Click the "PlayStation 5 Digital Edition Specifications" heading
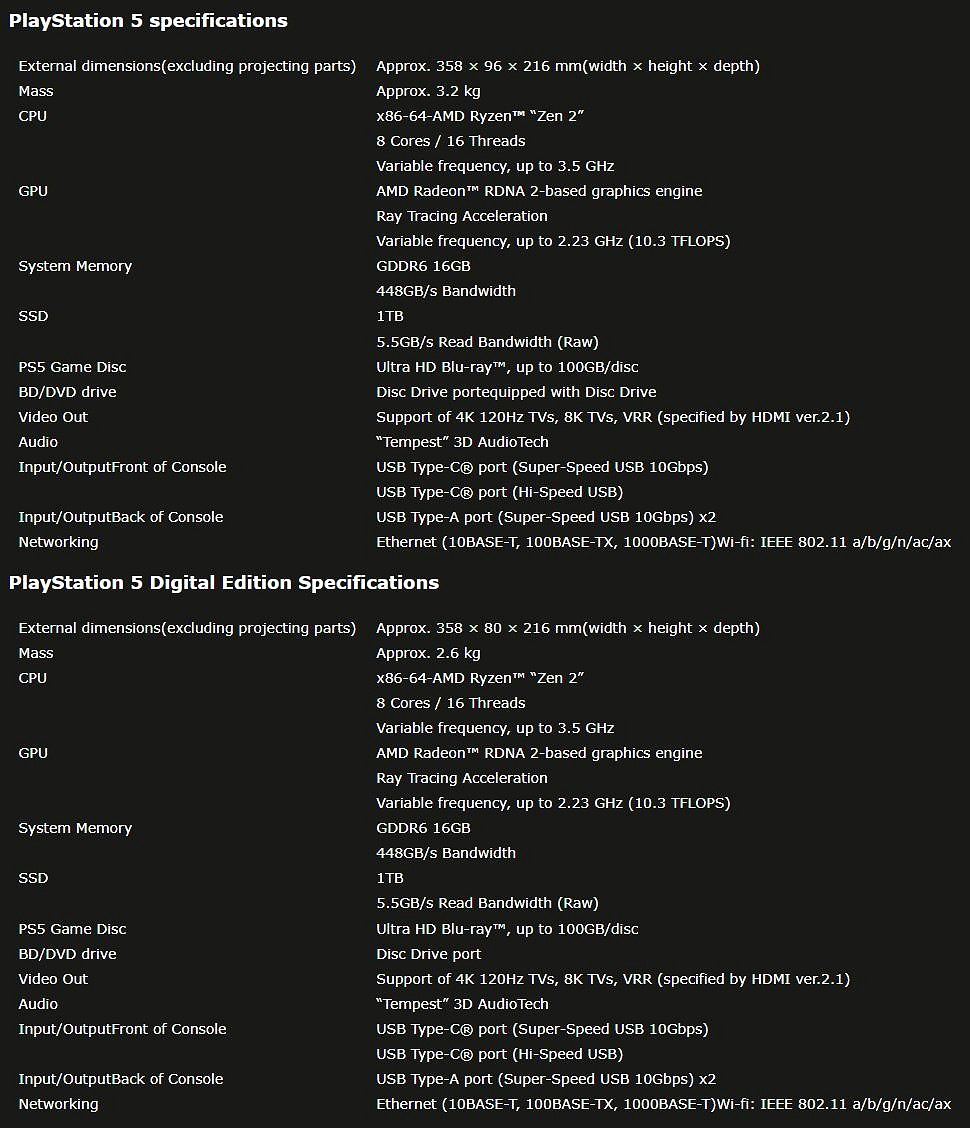This screenshot has width=970, height=1128. [224, 582]
